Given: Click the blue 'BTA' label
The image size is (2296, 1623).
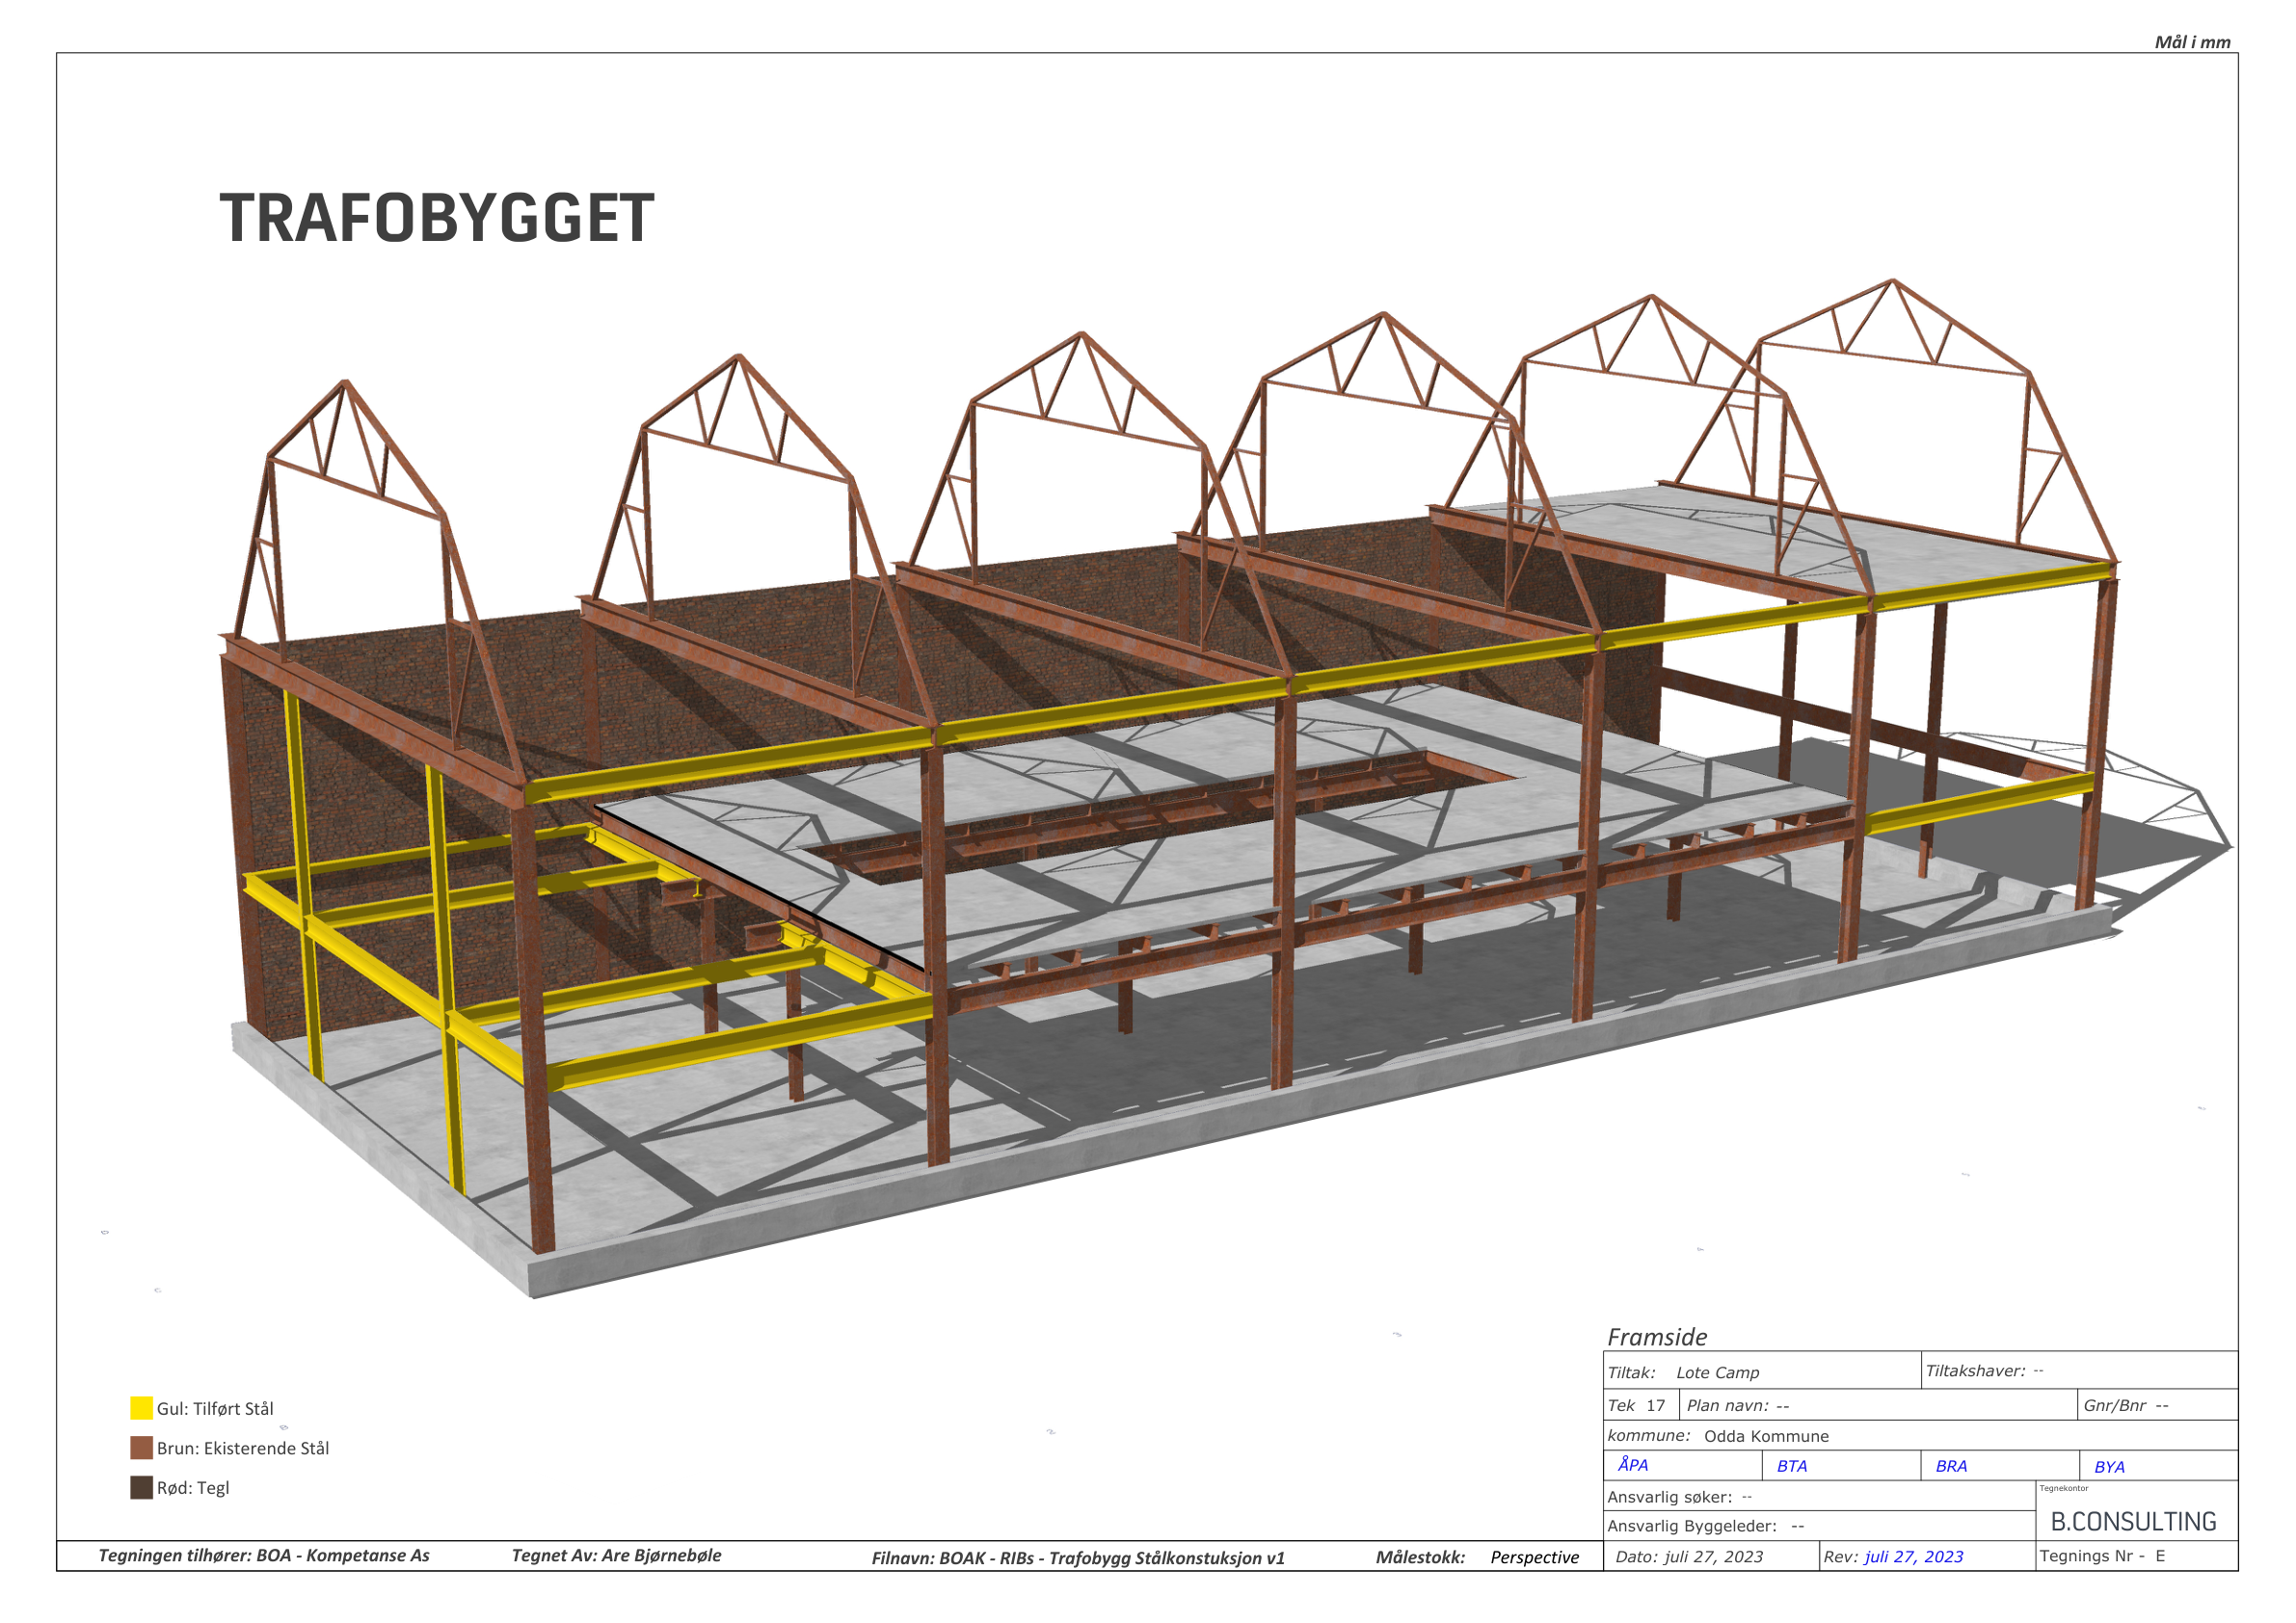Looking at the screenshot, I should (1792, 1466).
